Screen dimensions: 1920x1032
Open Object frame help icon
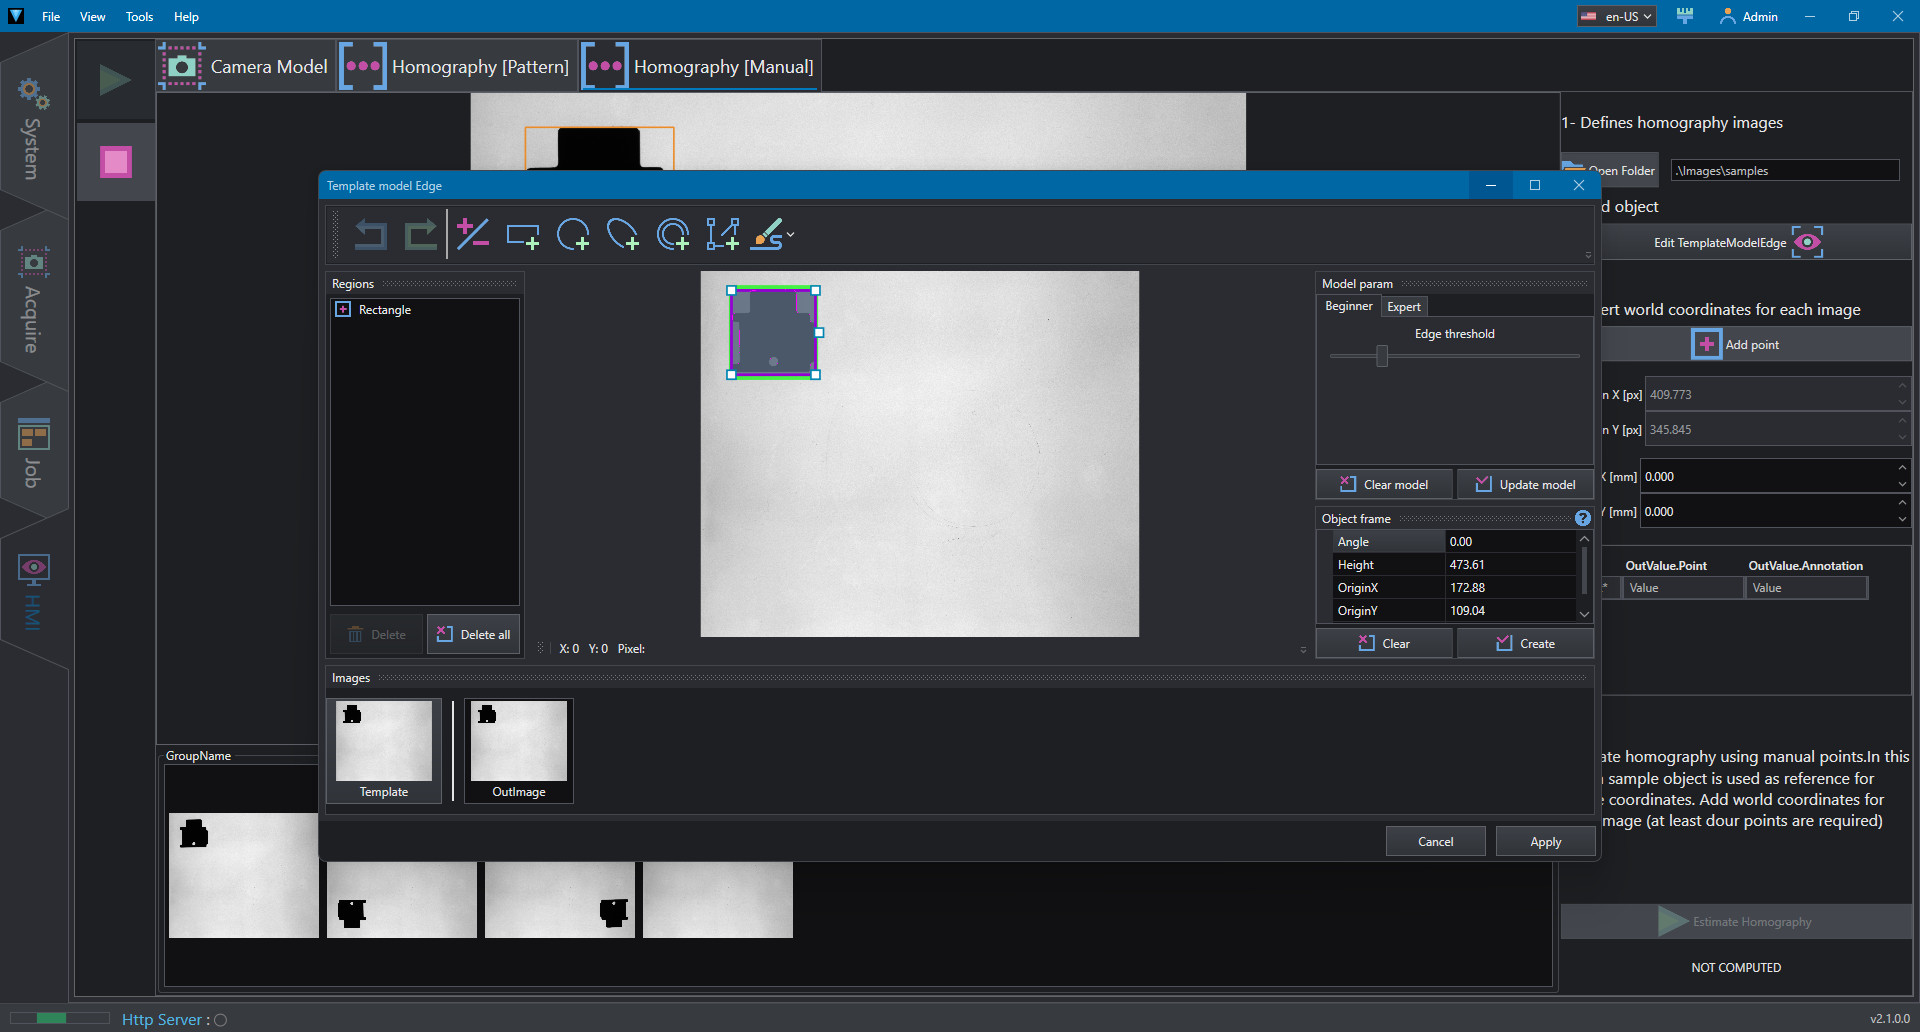coord(1582,518)
